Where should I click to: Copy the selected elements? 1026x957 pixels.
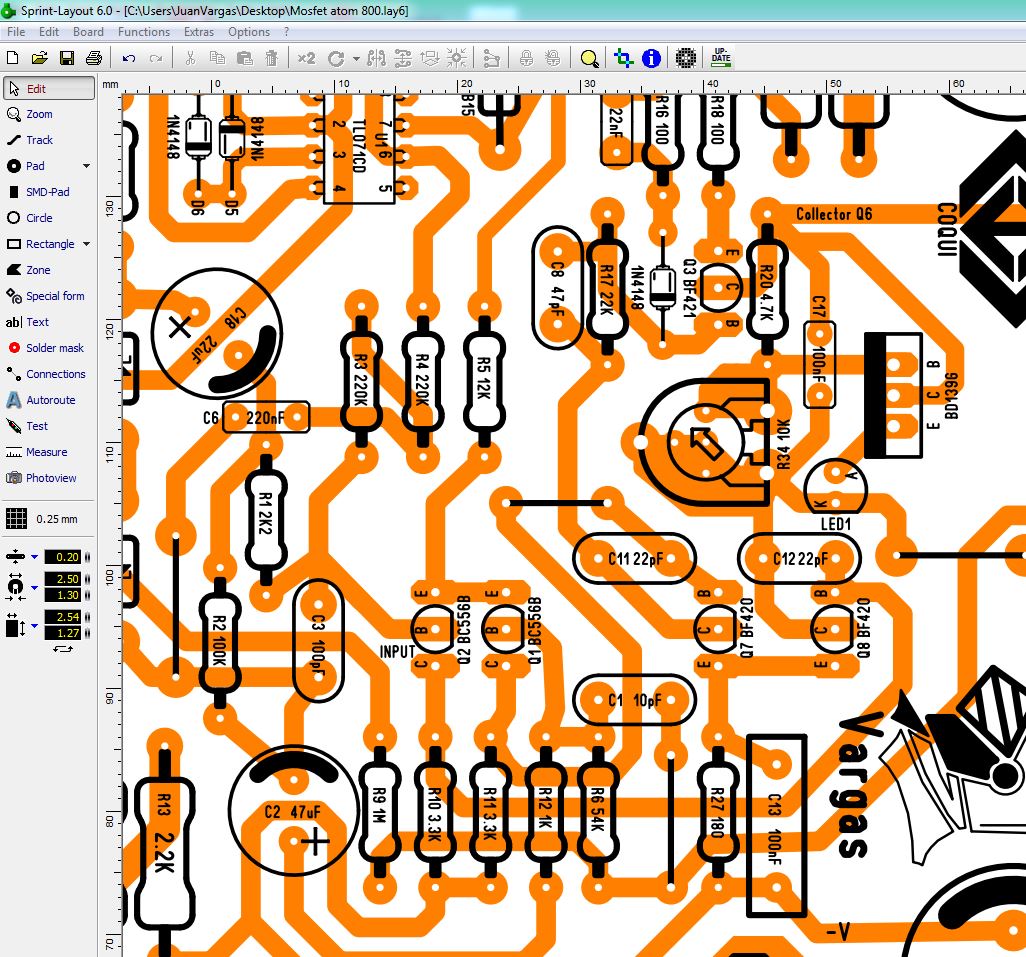pyautogui.click(x=217, y=58)
